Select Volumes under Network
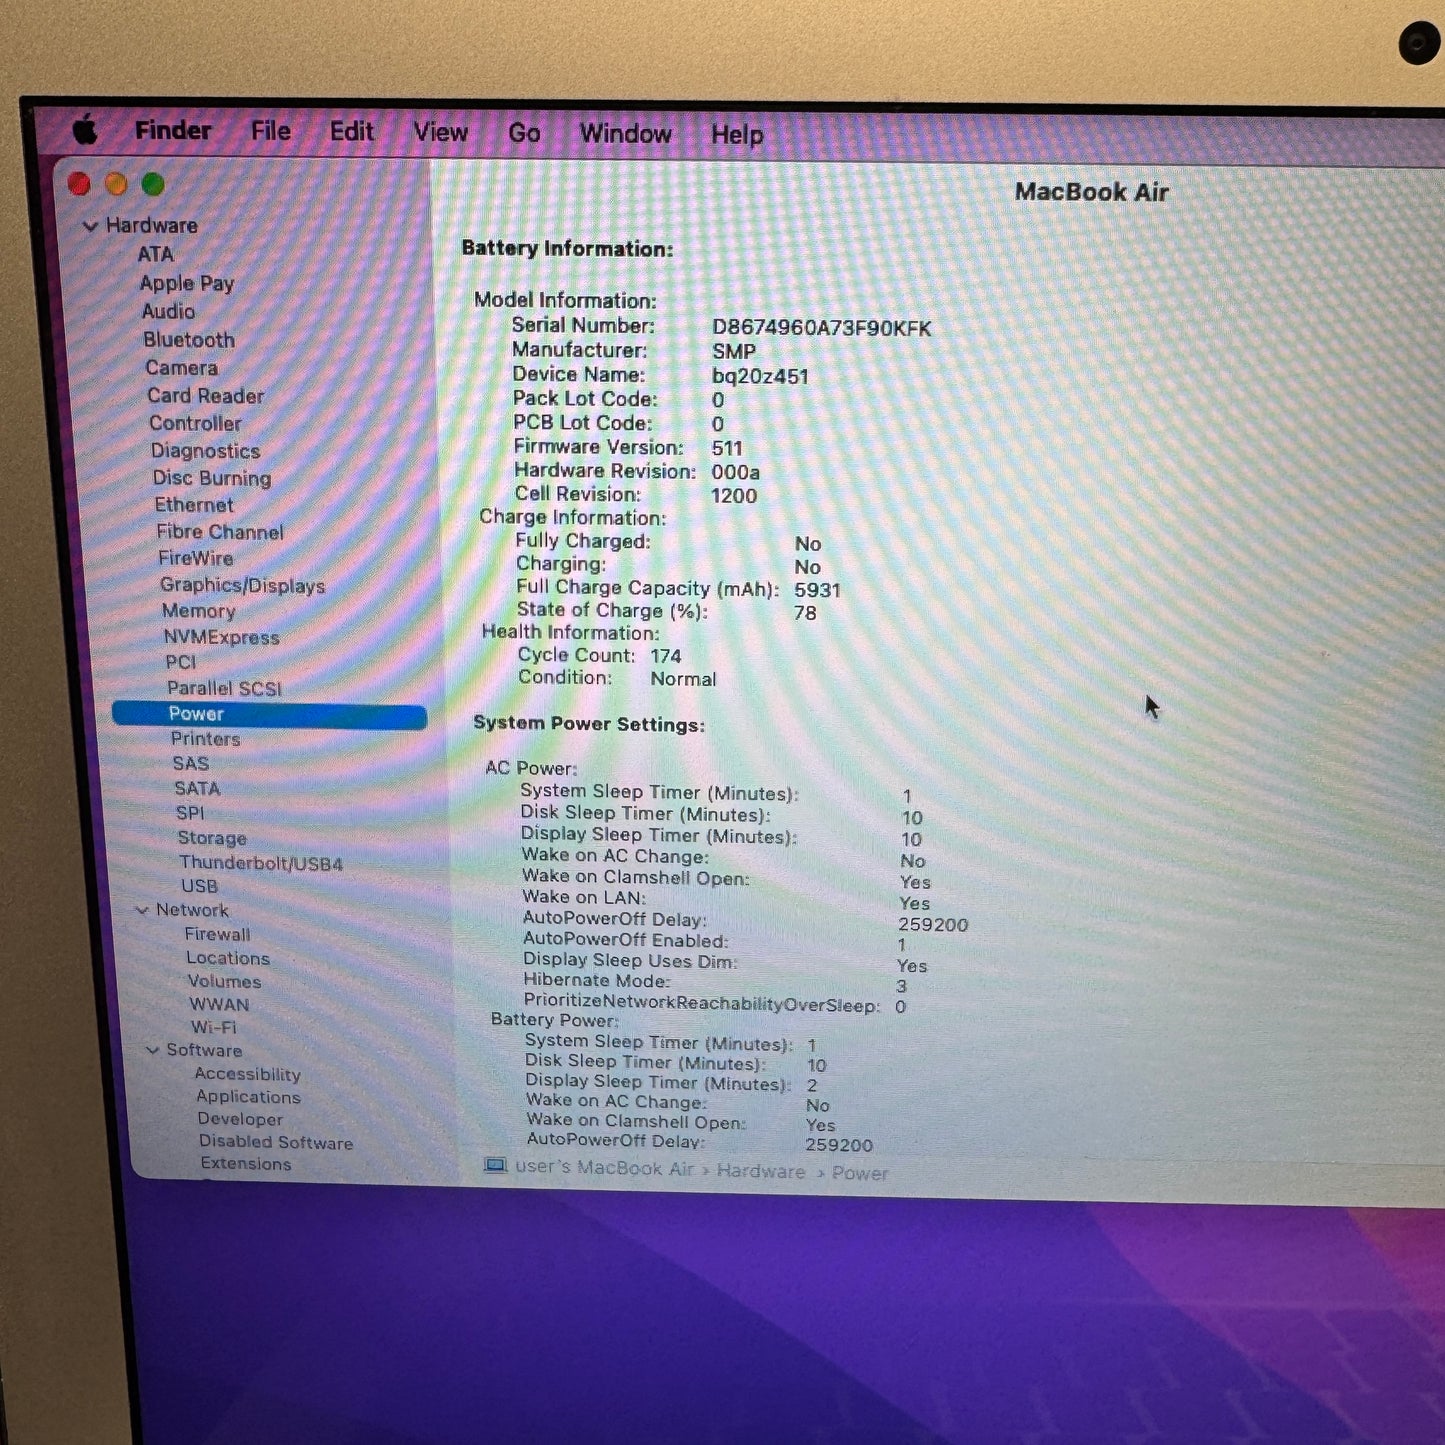Image resolution: width=1445 pixels, height=1445 pixels. 225,981
